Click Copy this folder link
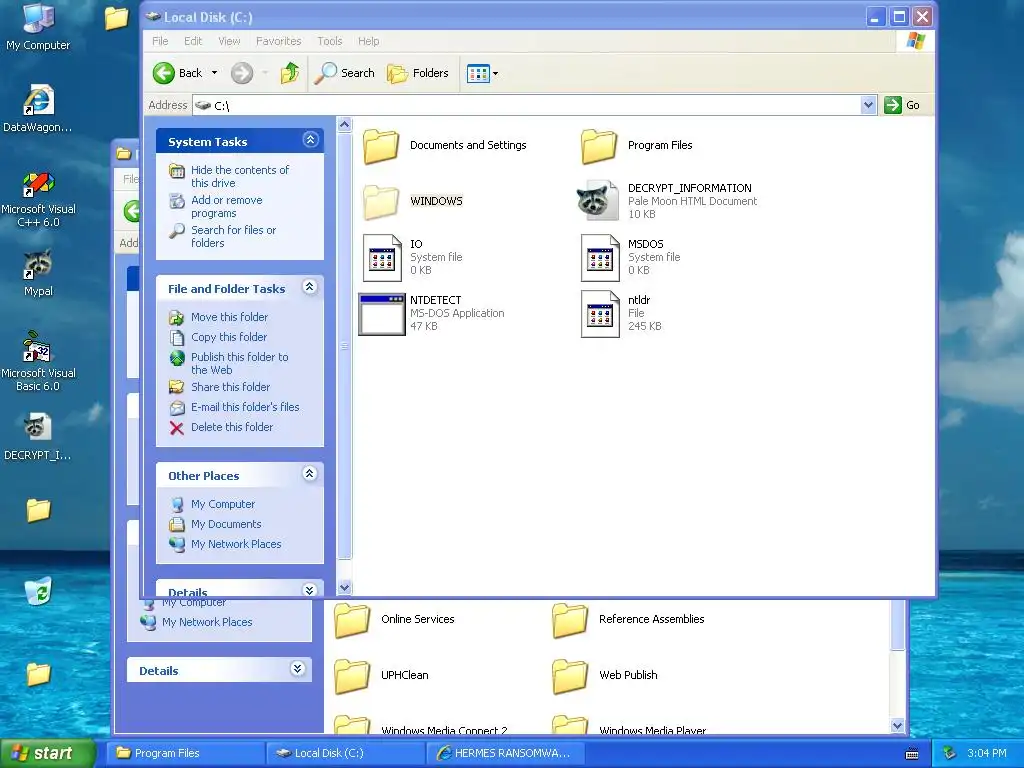 coord(229,337)
